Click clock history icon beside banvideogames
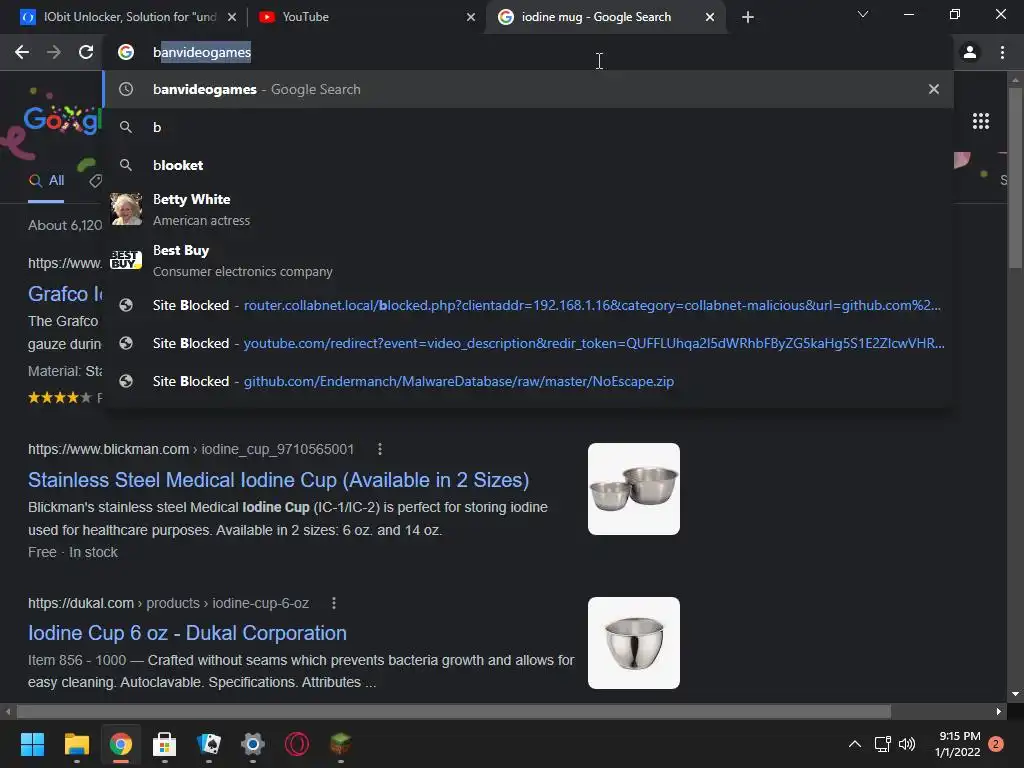The image size is (1024, 768). point(126,89)
